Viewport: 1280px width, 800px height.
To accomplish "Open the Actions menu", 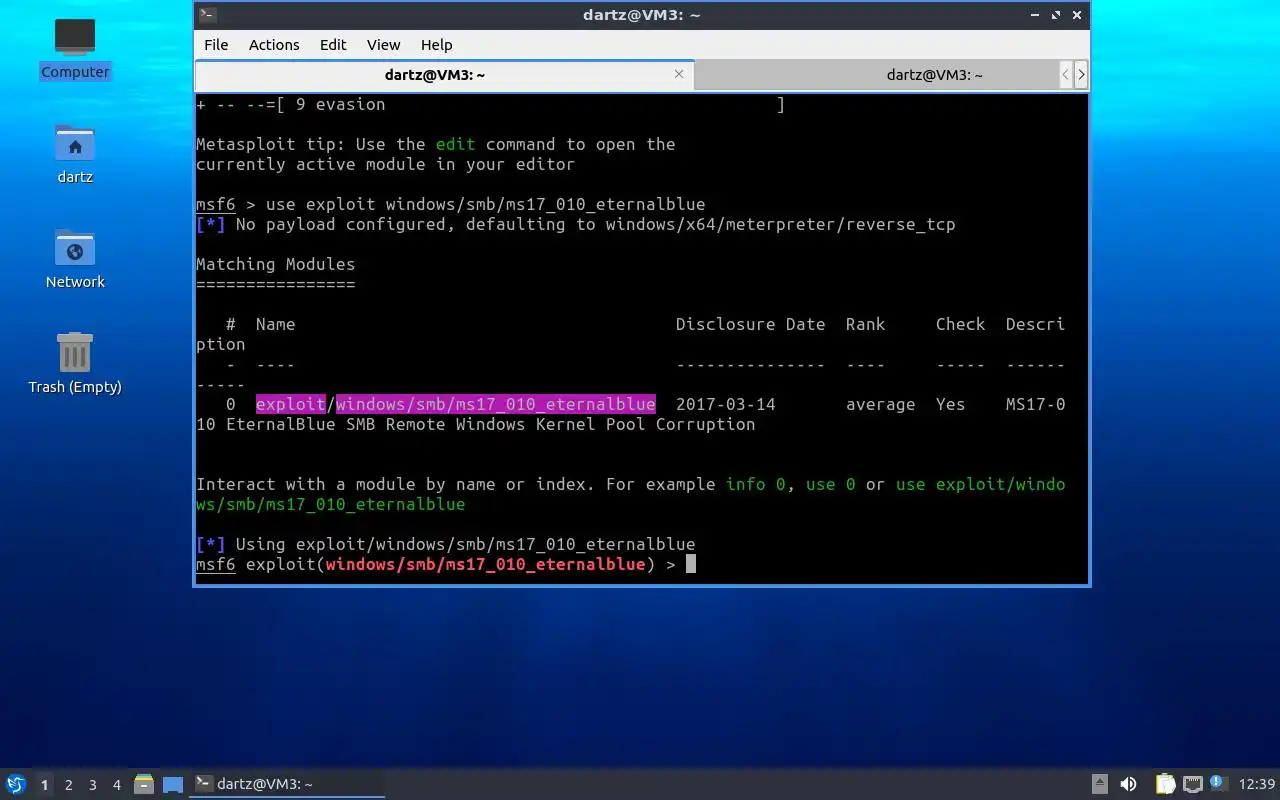I will coord(274,45).
